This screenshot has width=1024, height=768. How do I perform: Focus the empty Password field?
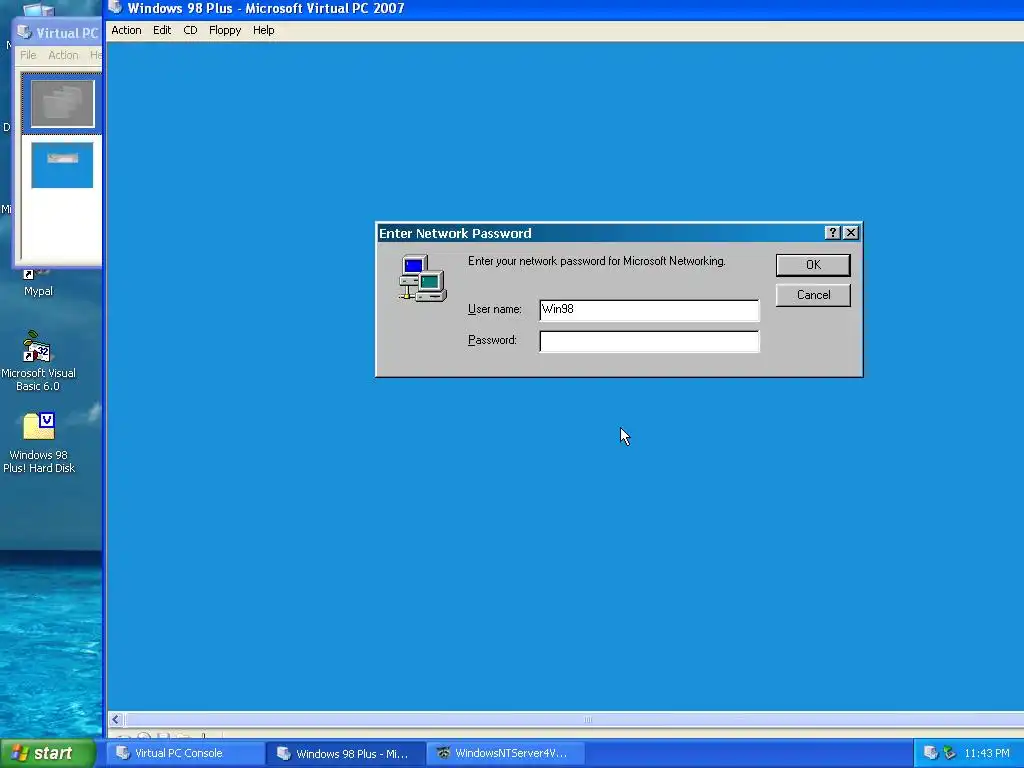(x=649, y=341)
